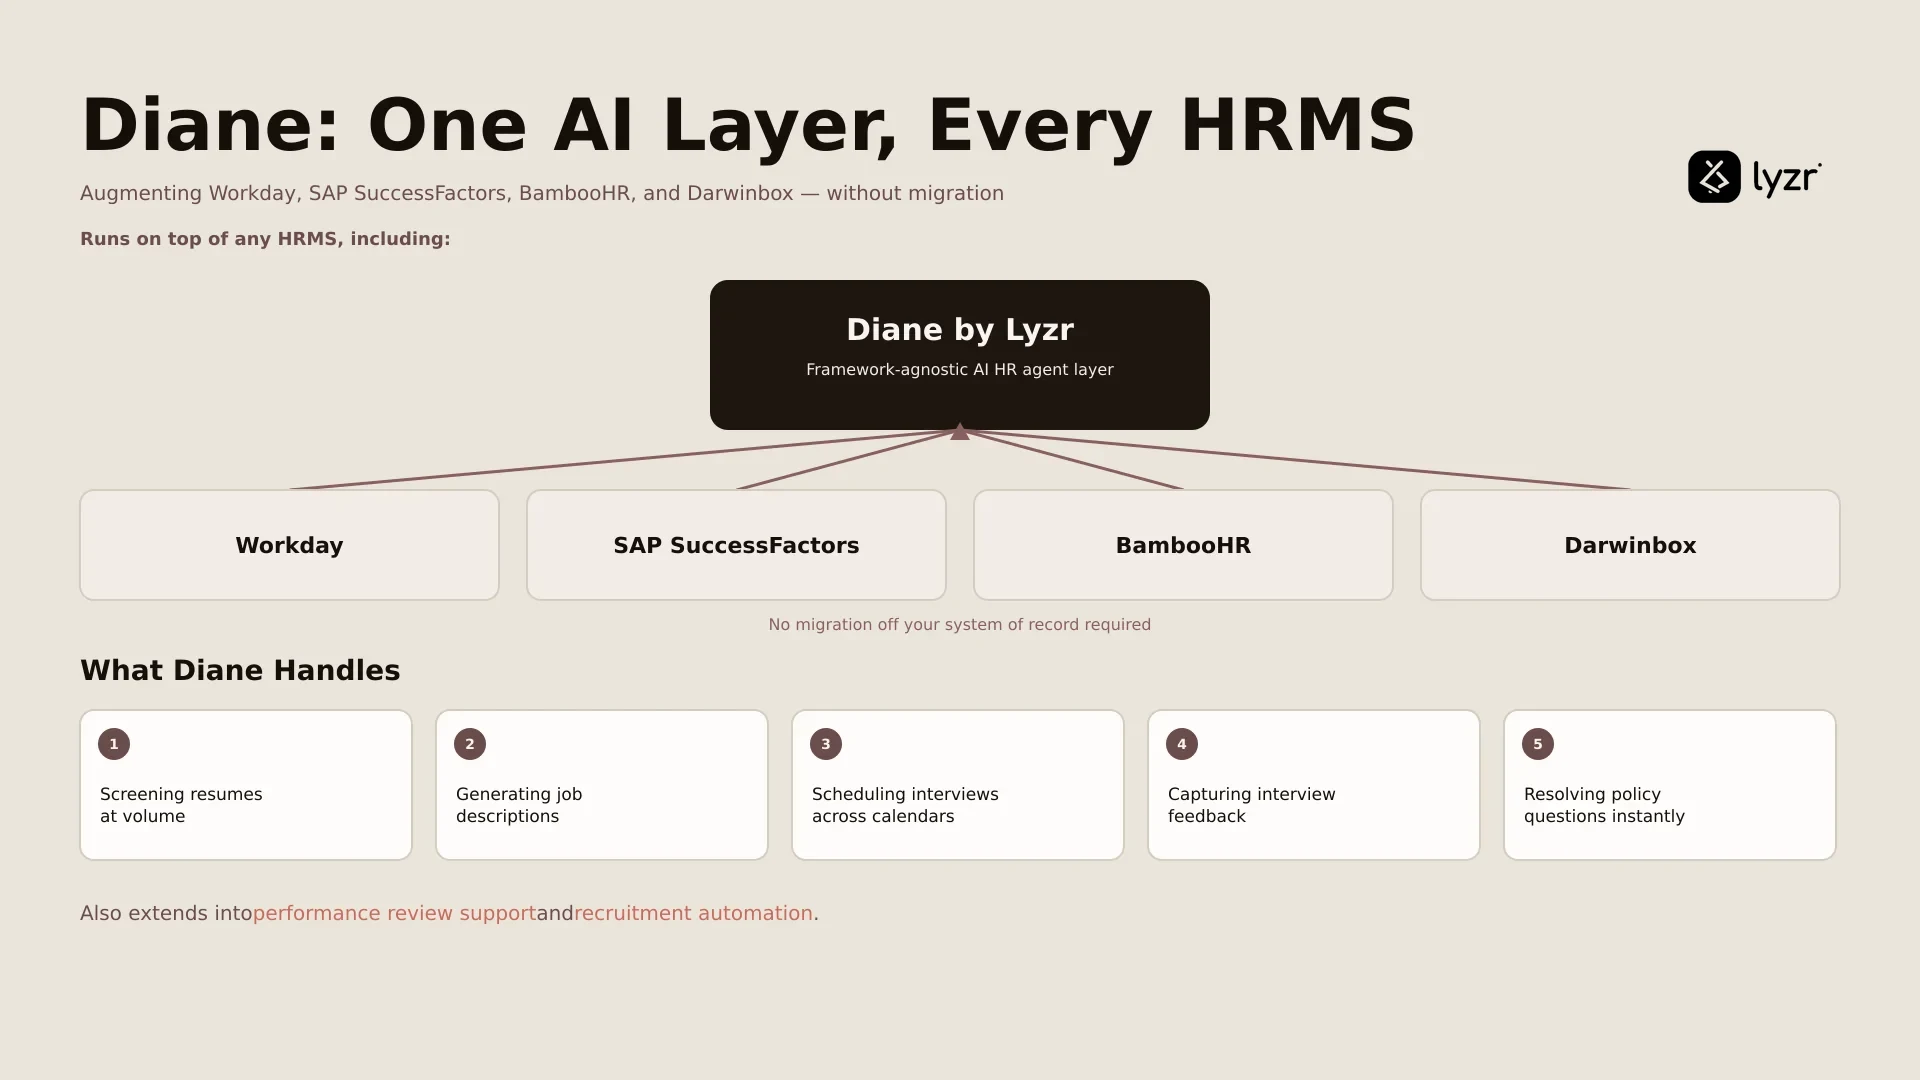The image size is (1920, 1080).
Task: Open the 'recruitment automation' link
Action: click(x=693, y=913)
